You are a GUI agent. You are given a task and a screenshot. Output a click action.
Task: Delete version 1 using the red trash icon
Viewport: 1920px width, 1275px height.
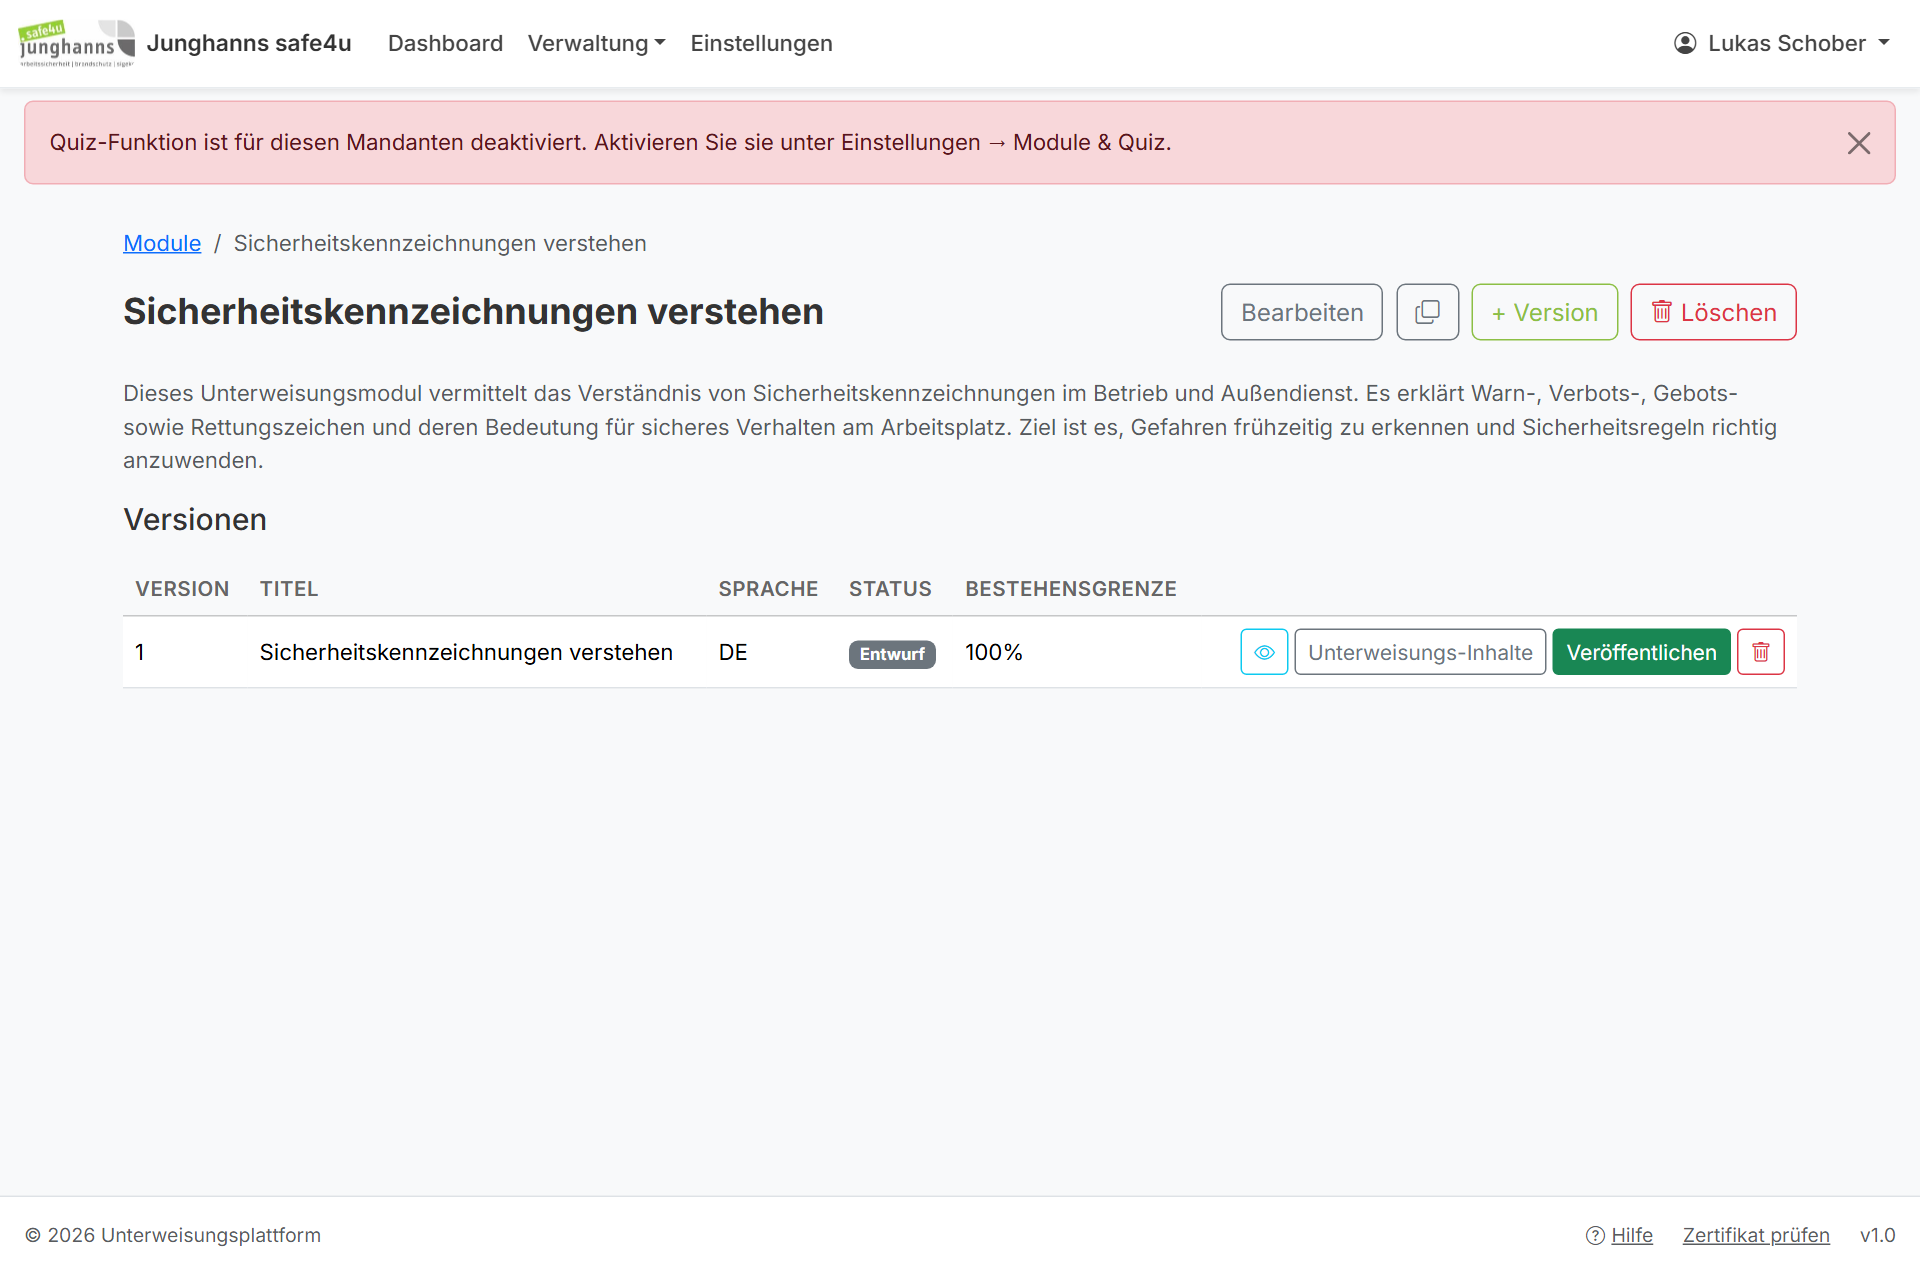1760,652
